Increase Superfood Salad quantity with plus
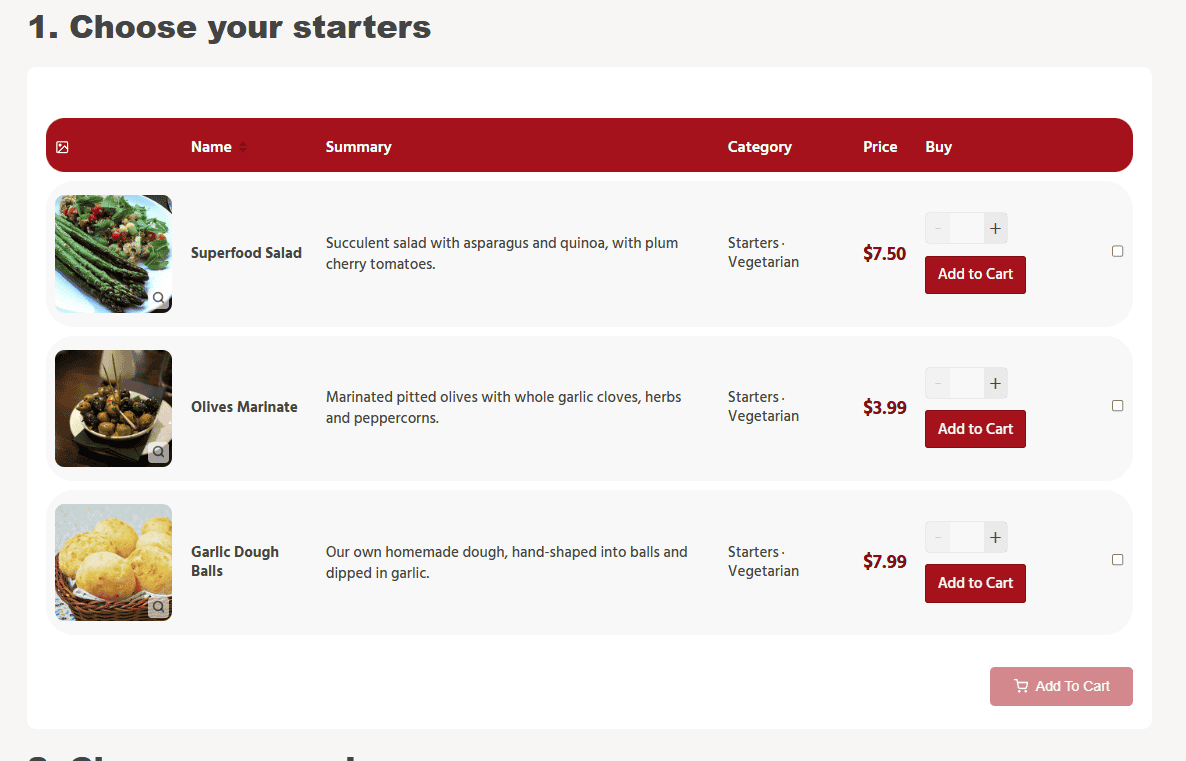 (995, 229)
